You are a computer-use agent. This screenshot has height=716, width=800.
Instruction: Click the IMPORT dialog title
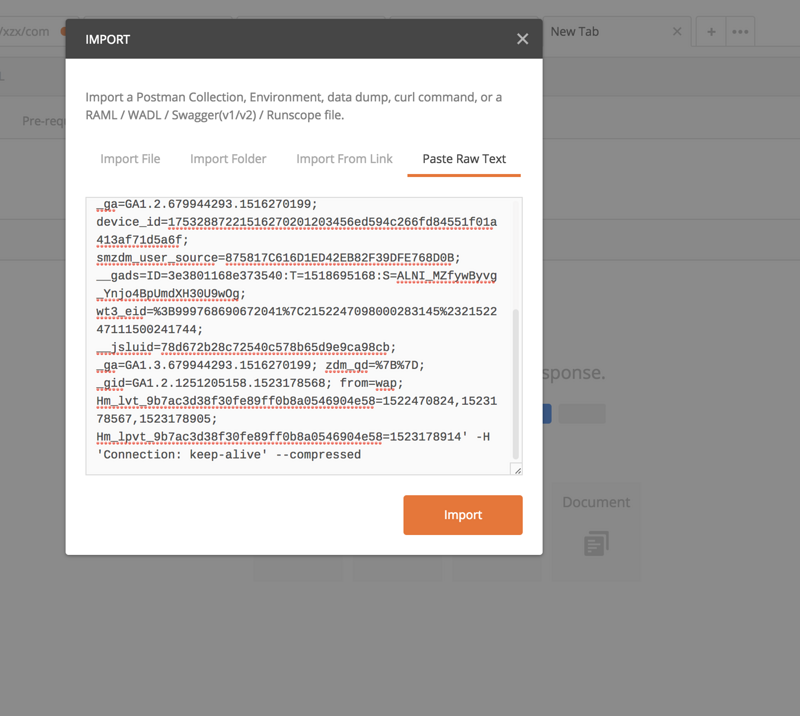click(108, 39)
